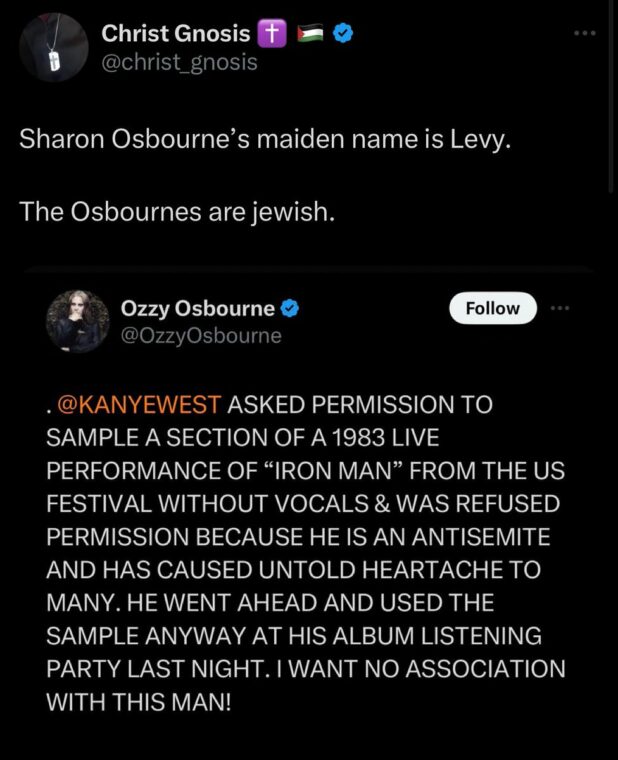Viewport: 618px width, 760px height.
Task: Click Christ Gnosis's profile avatar
Action: coord(53,48)
